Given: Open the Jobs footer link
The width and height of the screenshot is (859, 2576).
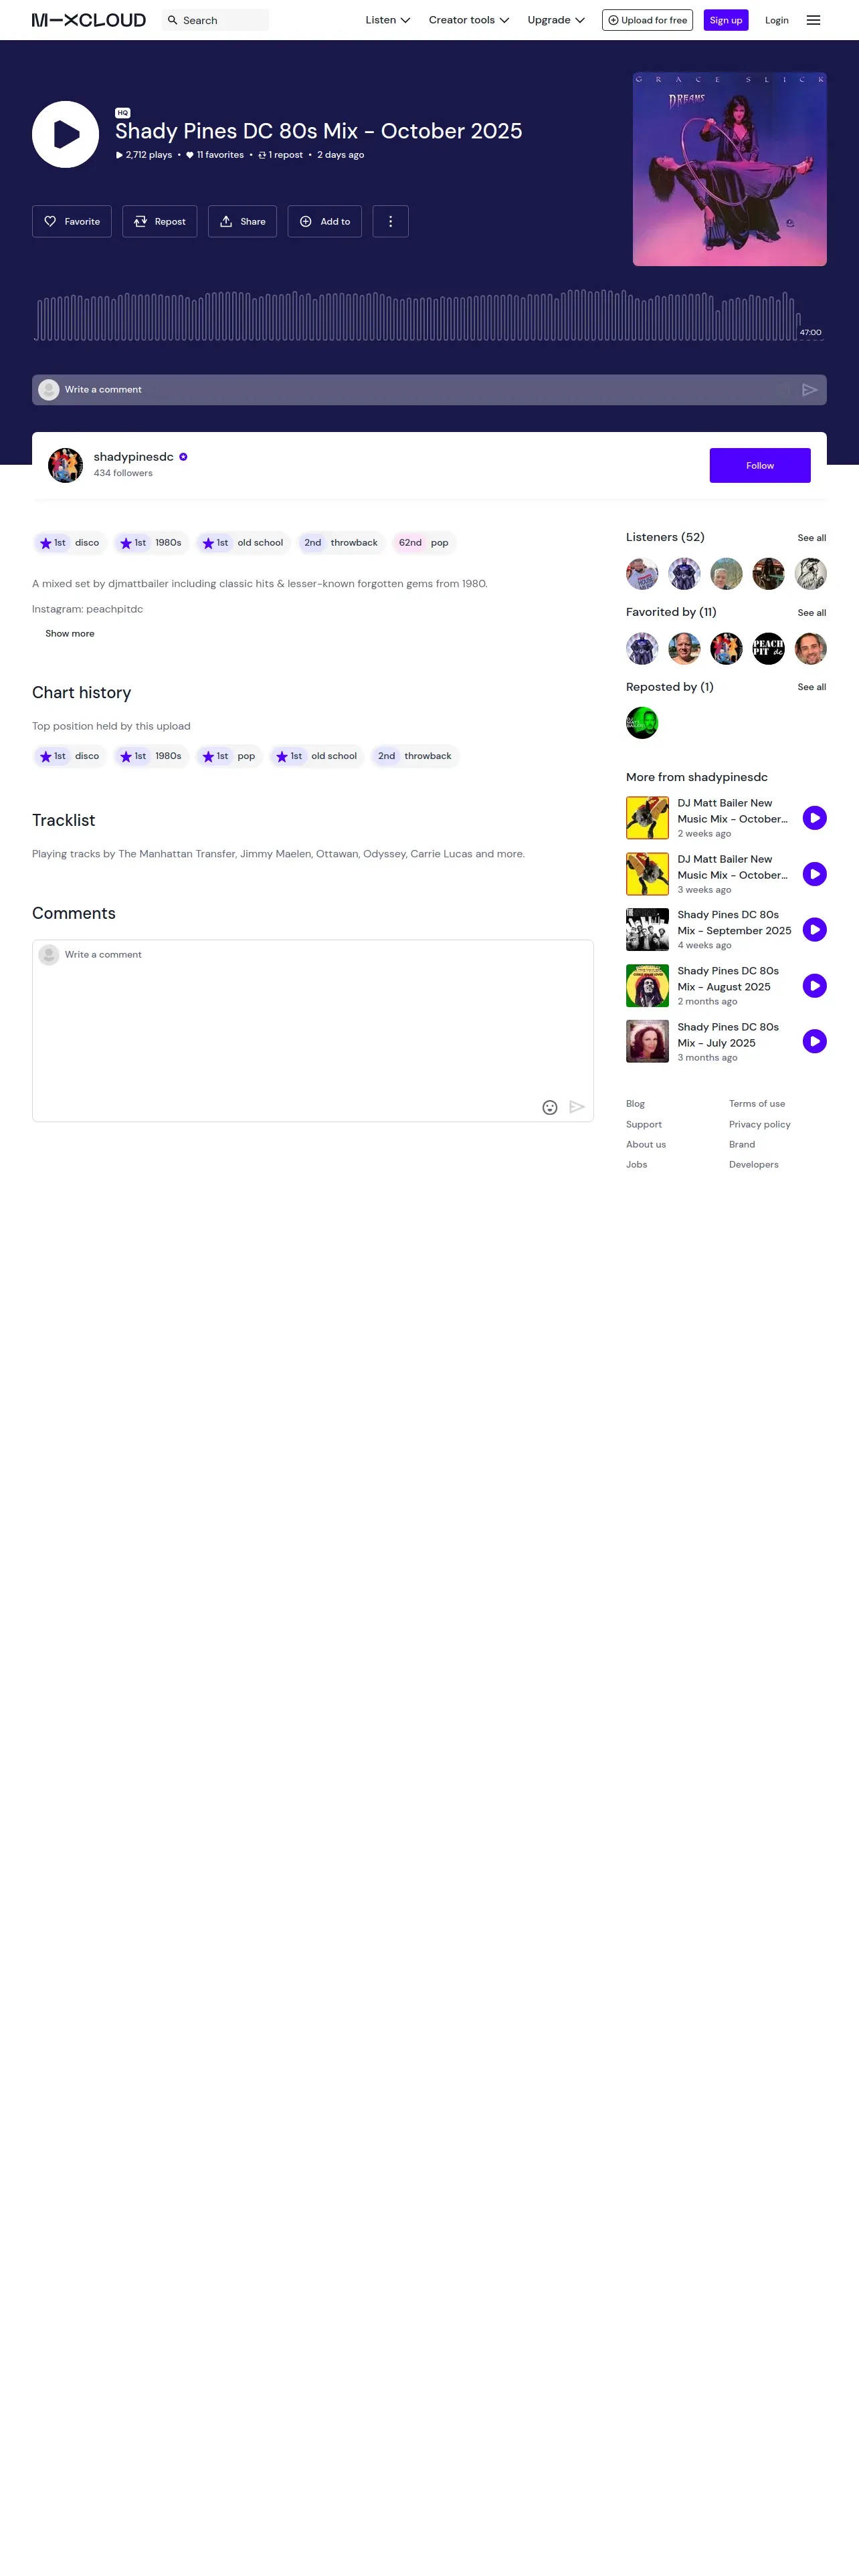Looking at the screenshot, I should point(637,1165).
